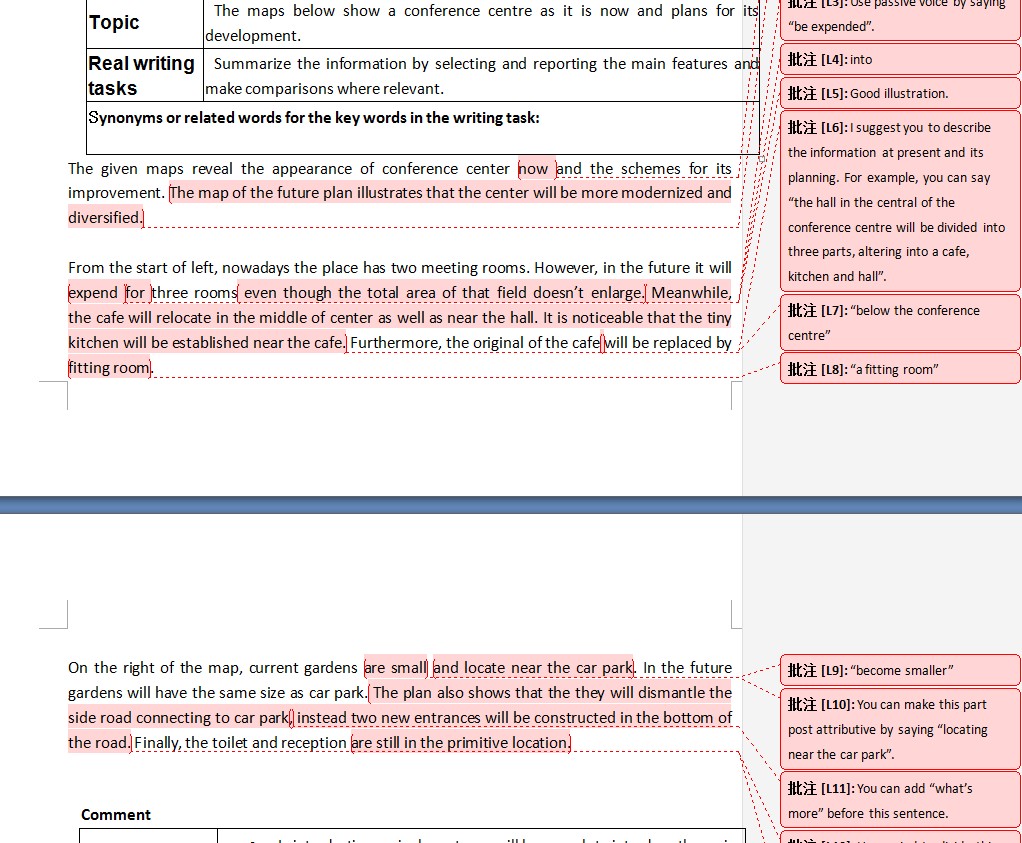Viewport: 1022px width, 843px height.
Task: Click highlighted phrase "and locate near the car park"
Action: coord(533,668)
